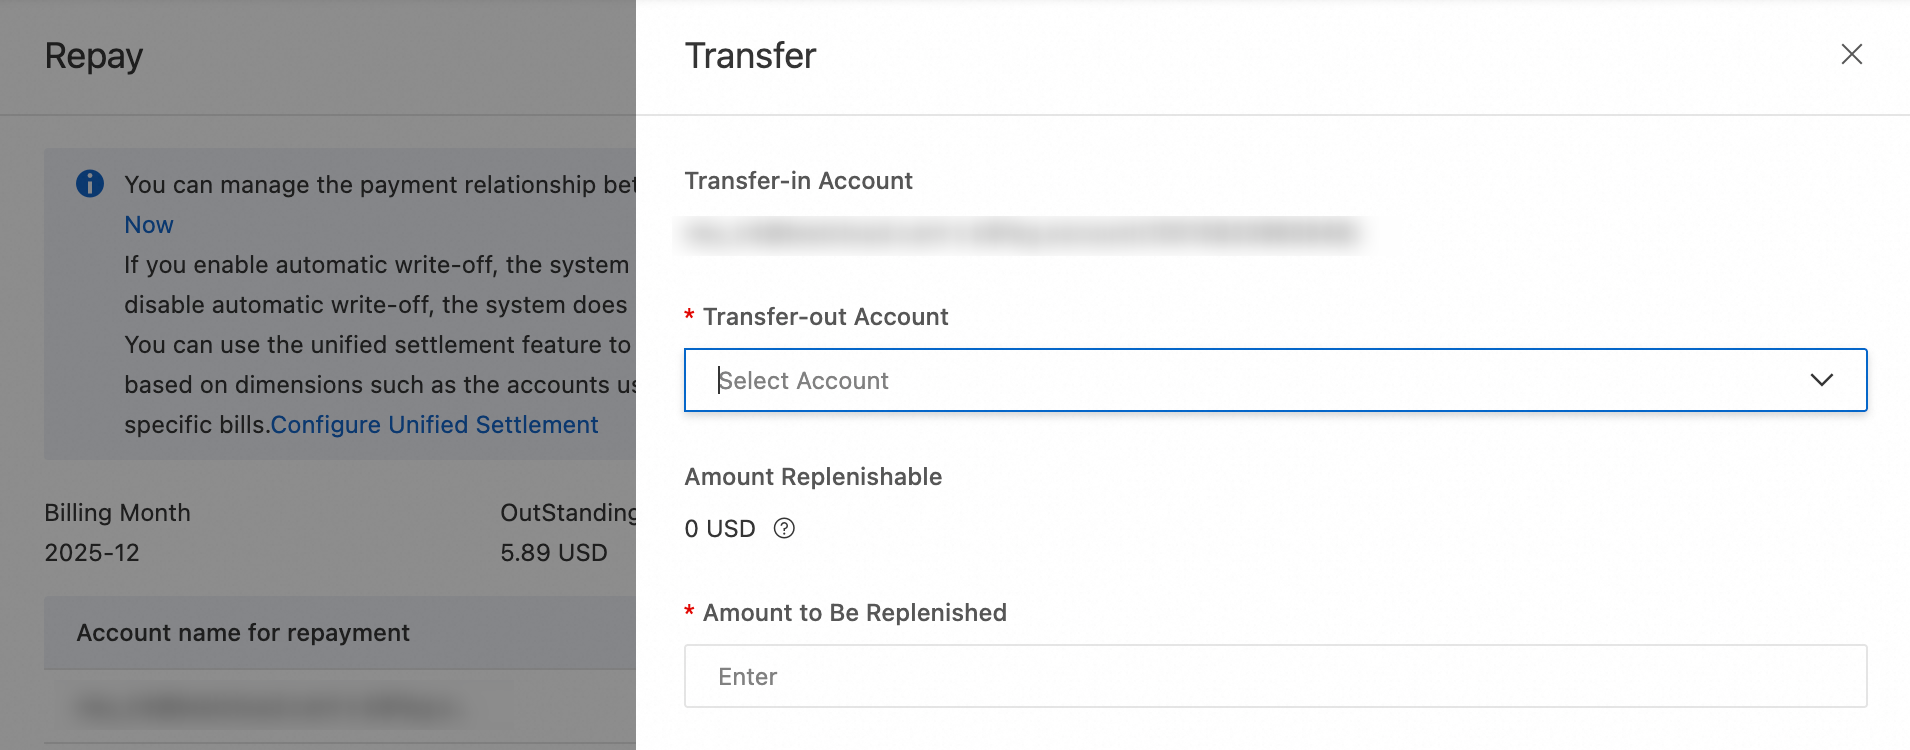The height and width of the screenshot is (750, 1910).
Task: Click the 5.89 USD outstanding amount
Action: (554, 553)
